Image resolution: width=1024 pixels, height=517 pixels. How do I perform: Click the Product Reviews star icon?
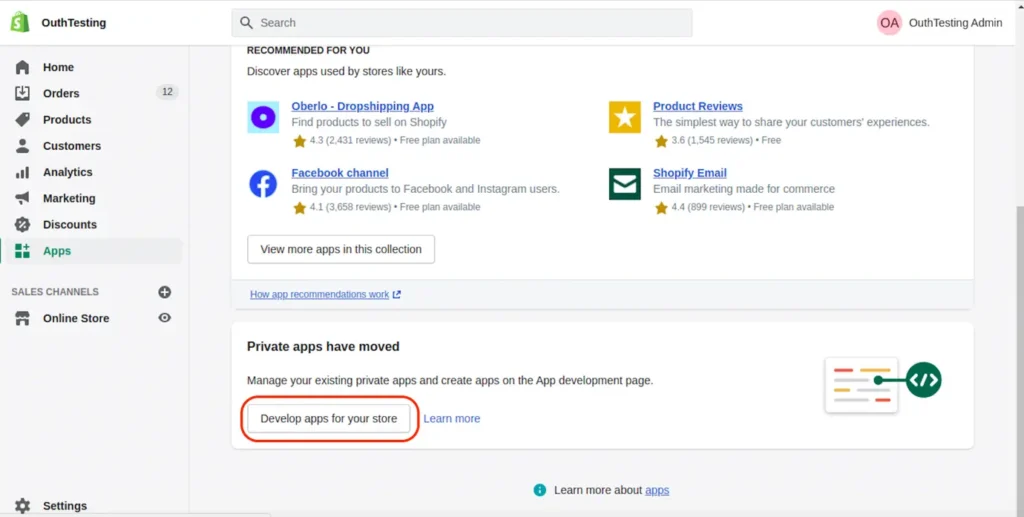pos(624,117)
